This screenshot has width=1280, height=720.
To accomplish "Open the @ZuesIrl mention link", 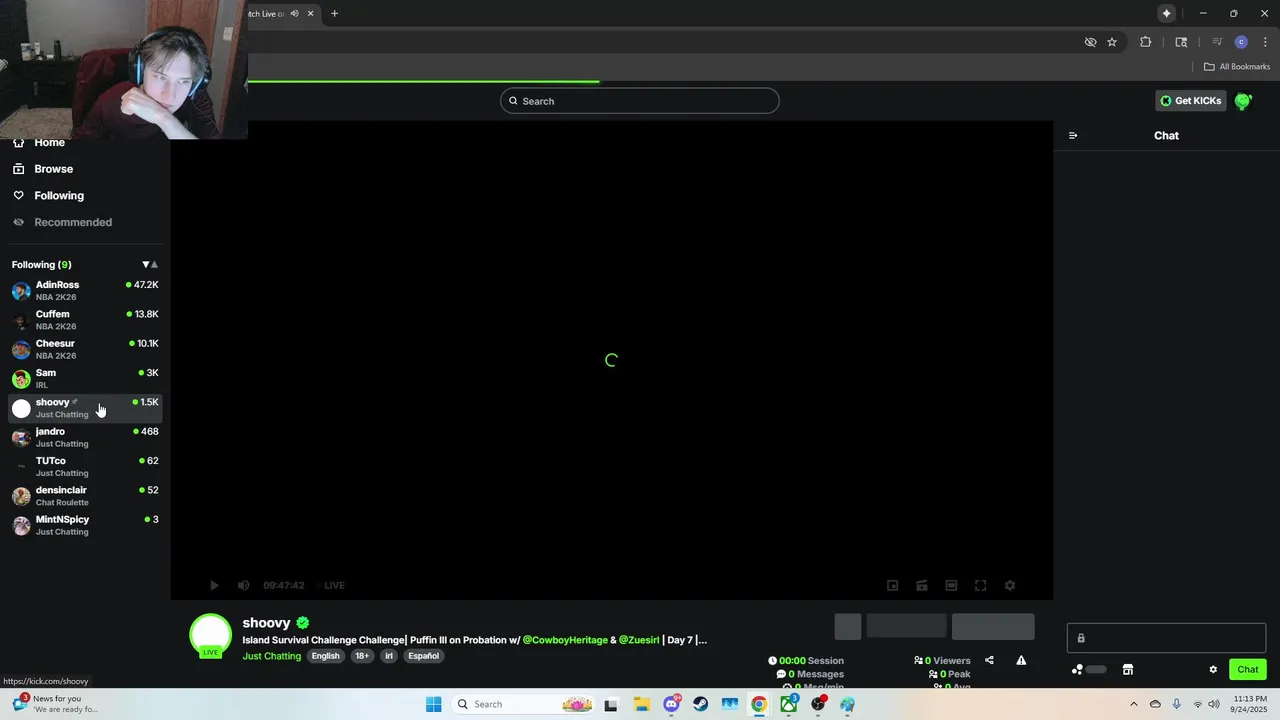I will tap(639, 640).
